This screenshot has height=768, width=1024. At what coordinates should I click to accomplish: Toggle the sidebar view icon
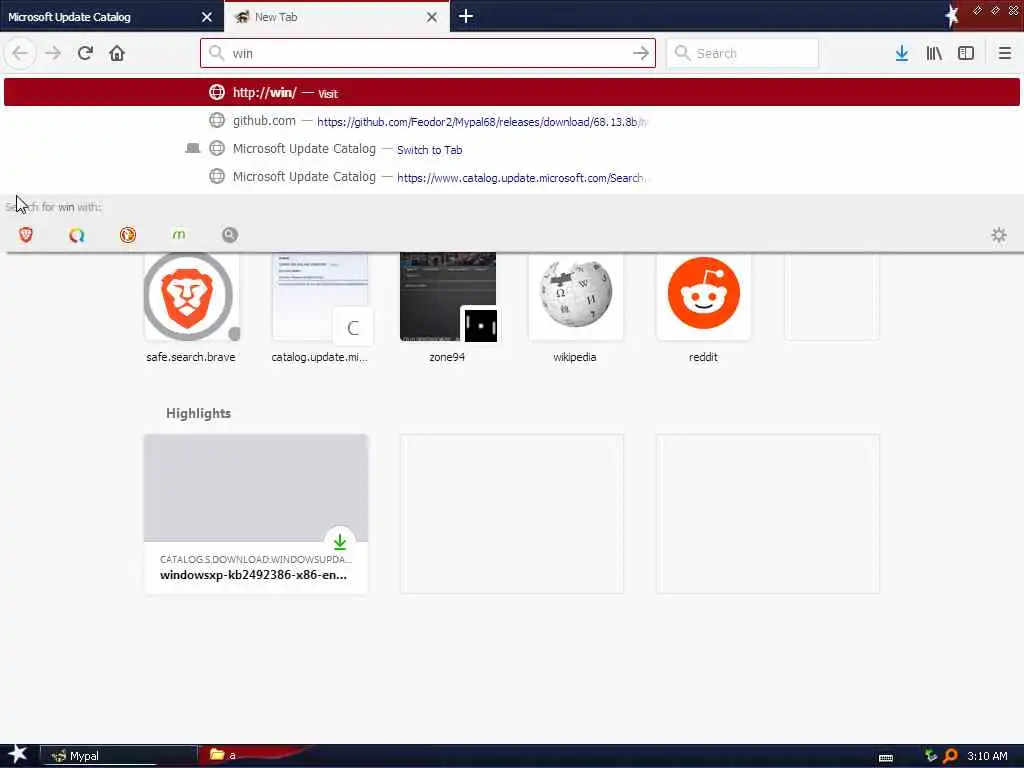tap(966, 53)
